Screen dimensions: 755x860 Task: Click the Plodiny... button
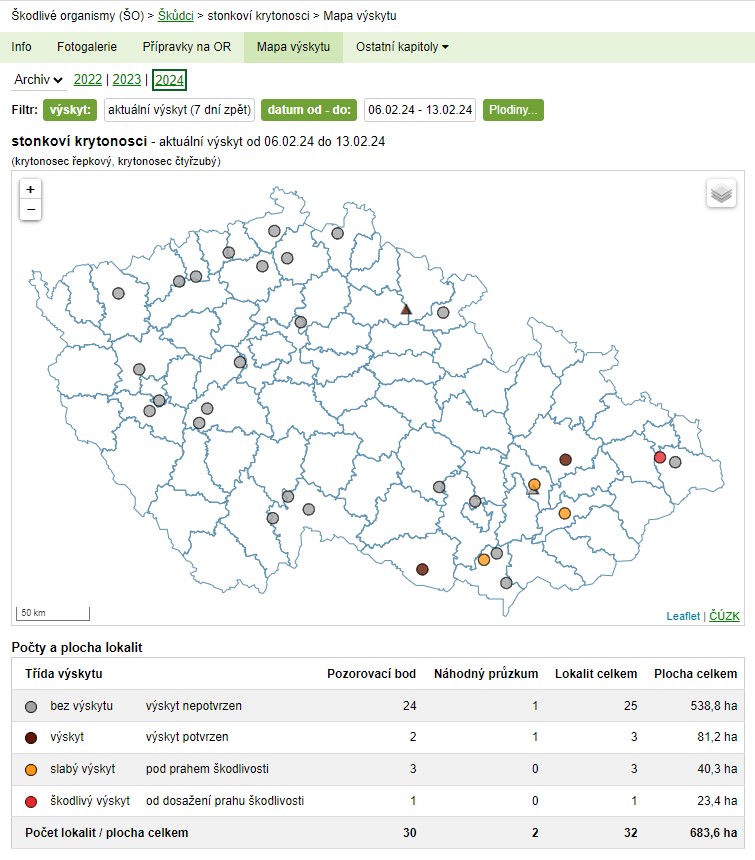point(513,110)
